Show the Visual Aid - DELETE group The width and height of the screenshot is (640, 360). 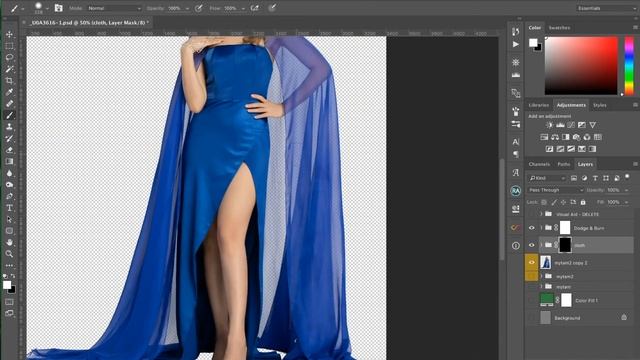click(x=531, y=214)
